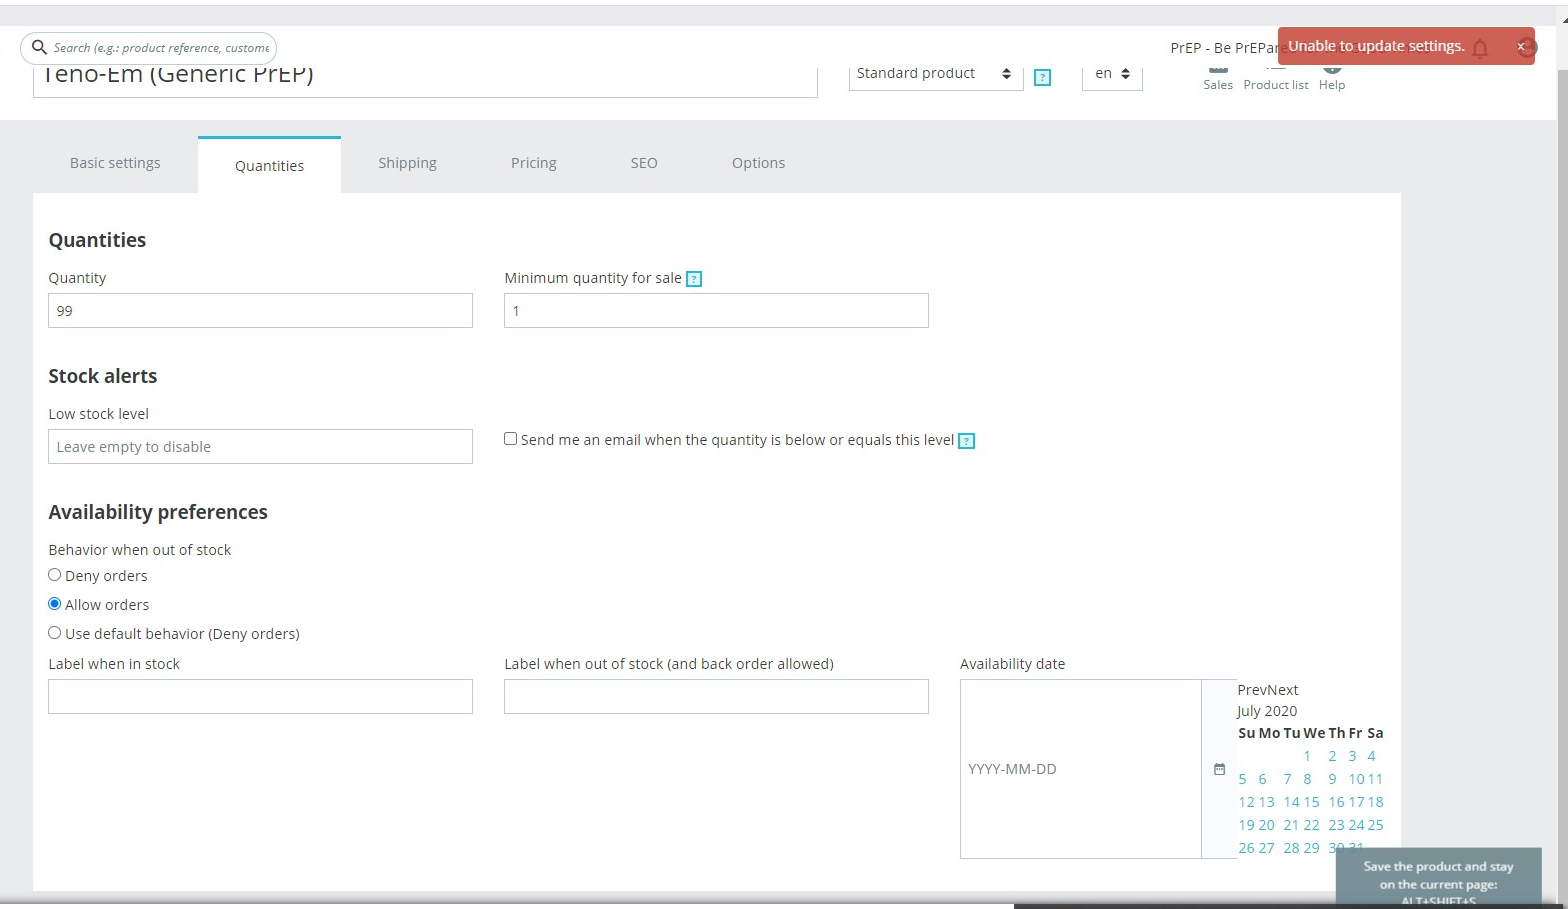Open the notifications bell icon

[x=1480, y=48]
